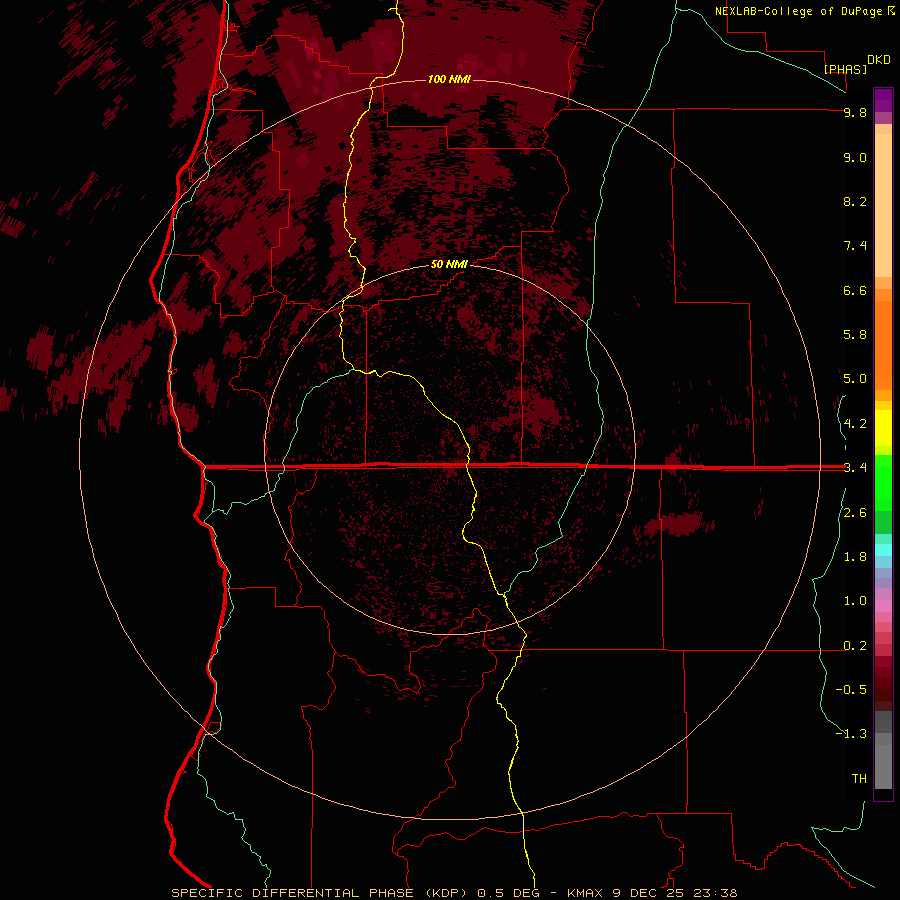Click the 3.4 scale value
900x900 pixels.
coord(855,468)
